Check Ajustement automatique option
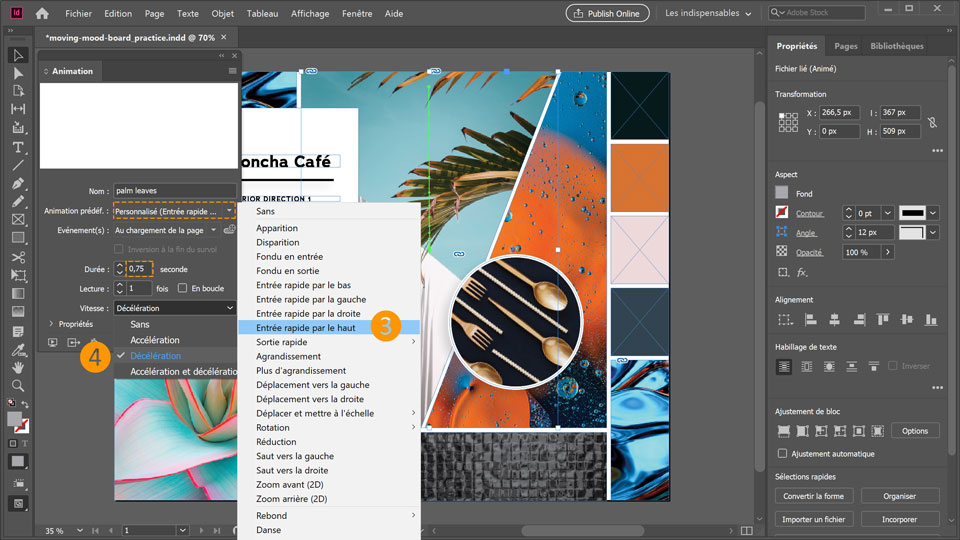The width and height of the screenshot is (960, 540). [782, 454]
